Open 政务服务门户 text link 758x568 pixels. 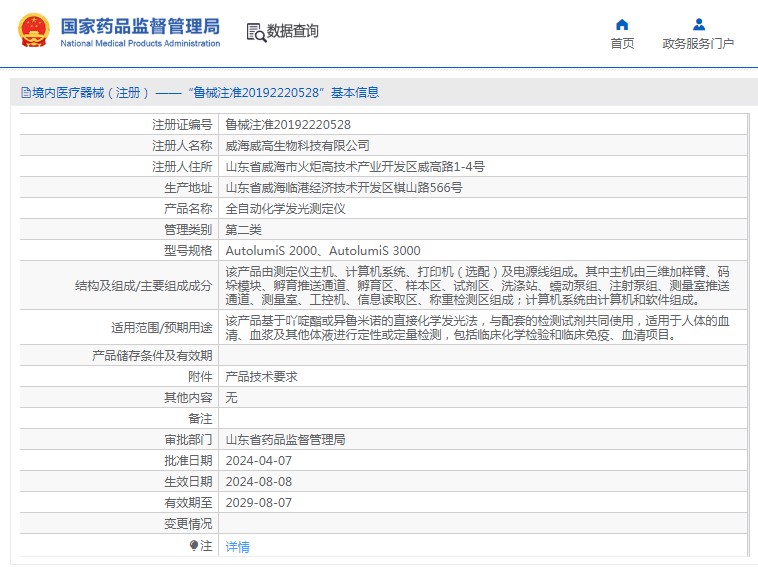coord(698,44)
